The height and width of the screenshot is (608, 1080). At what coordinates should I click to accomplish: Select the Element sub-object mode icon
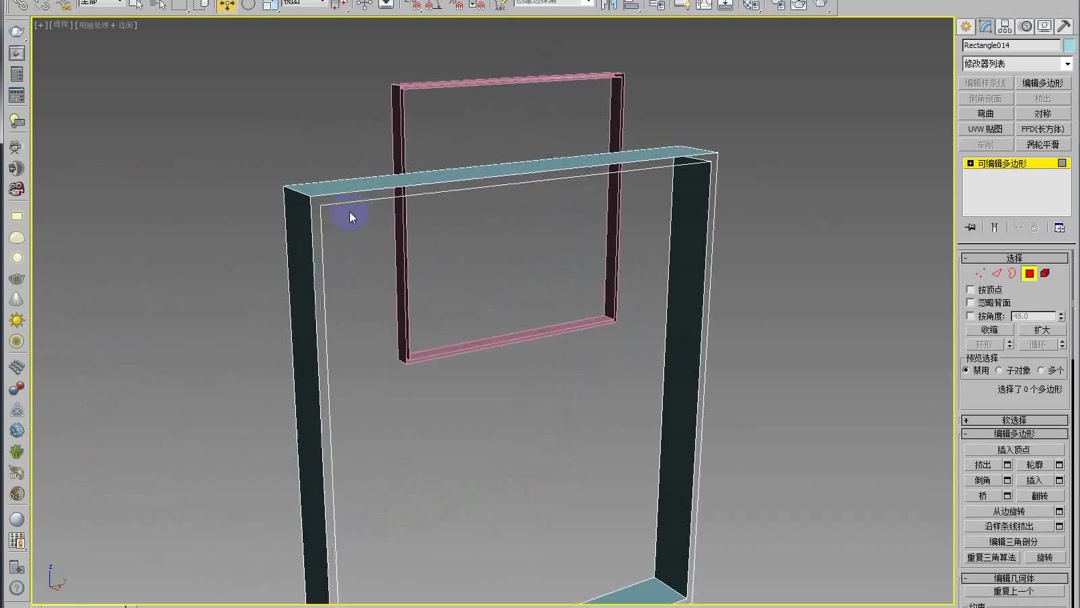[1044, 273]
